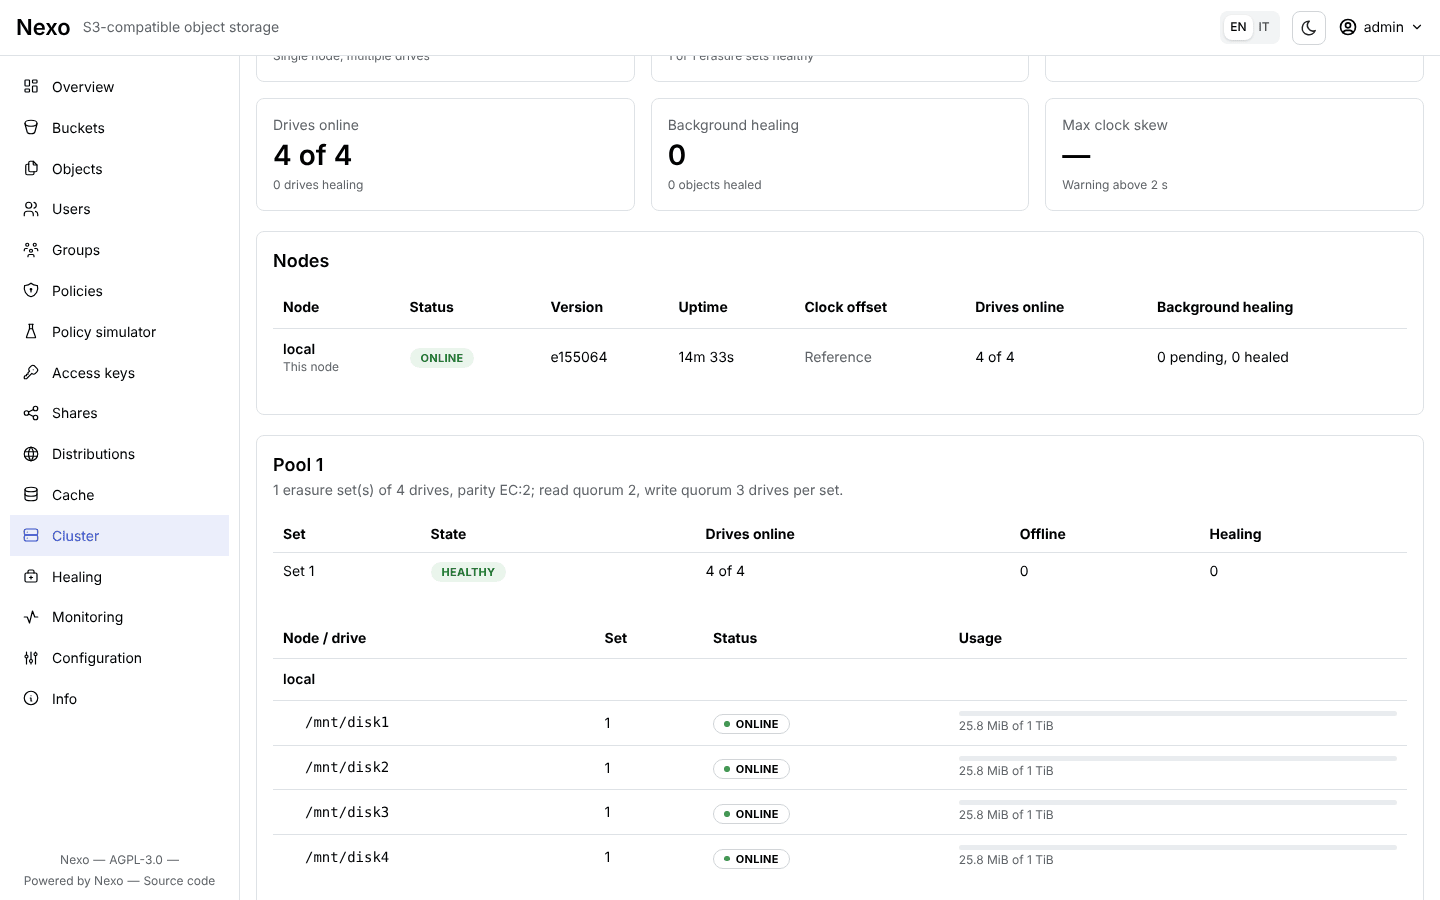This screenshot has width=1440, height=900.
Task: Toggle dark mode with moon button
Action: [1309, 28]
